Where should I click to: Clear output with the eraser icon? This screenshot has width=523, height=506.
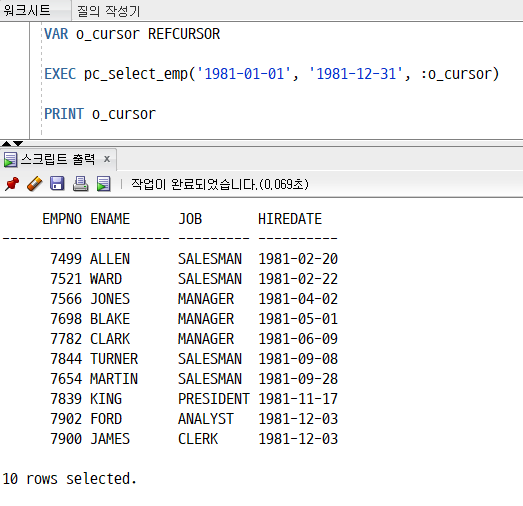tap(35, 184)
